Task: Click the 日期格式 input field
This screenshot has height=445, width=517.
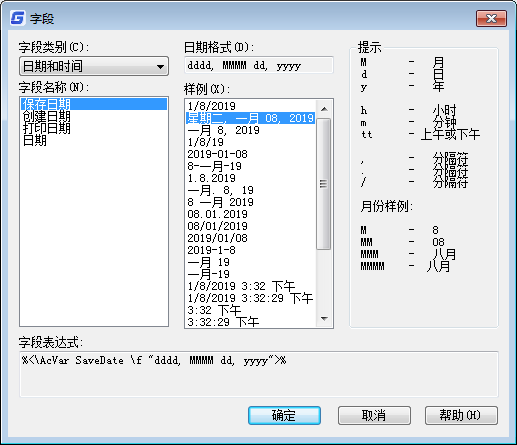Action: (x=259, y=65)
